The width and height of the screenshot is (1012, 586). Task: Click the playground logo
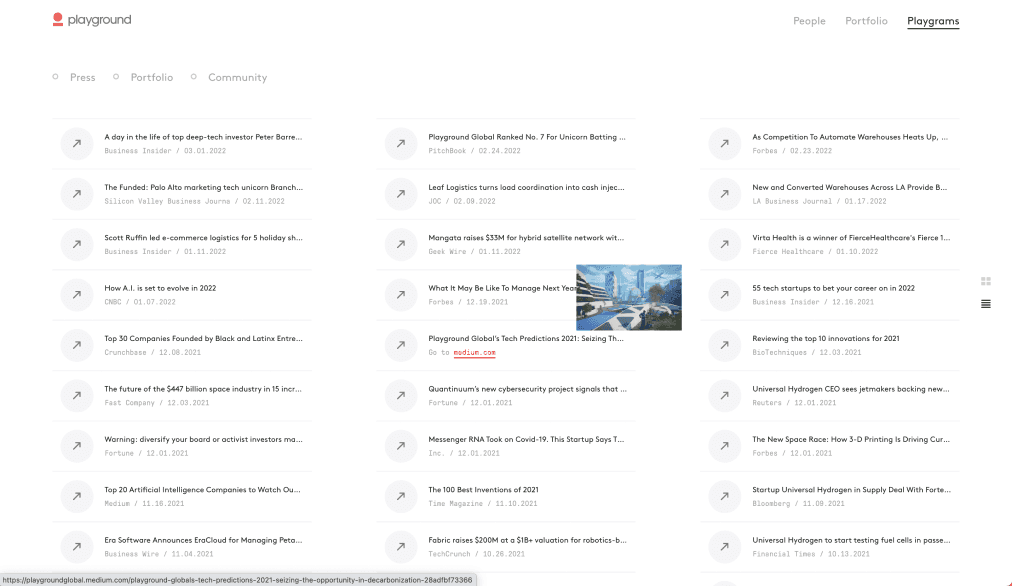(92, 20)
